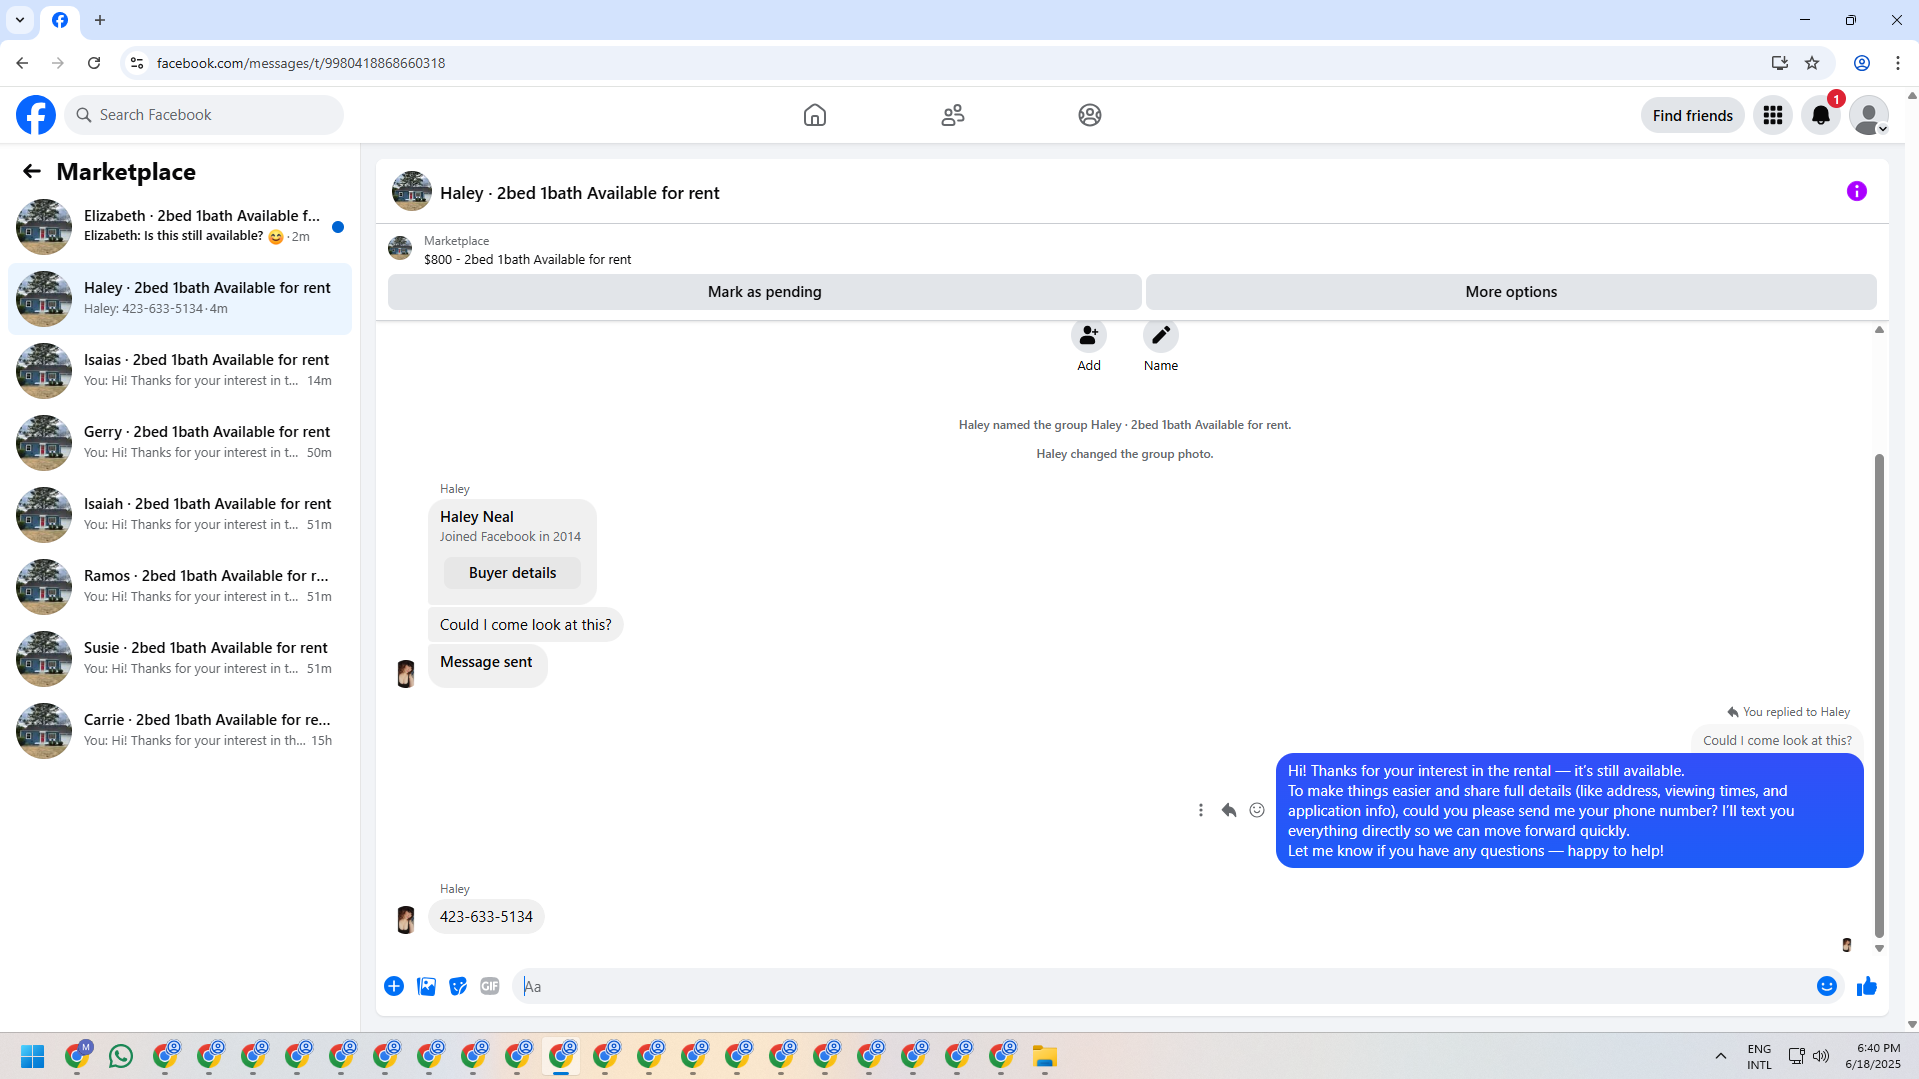Open Carrie's rental conversation
1919x1079 pixels.
point(180,730)
